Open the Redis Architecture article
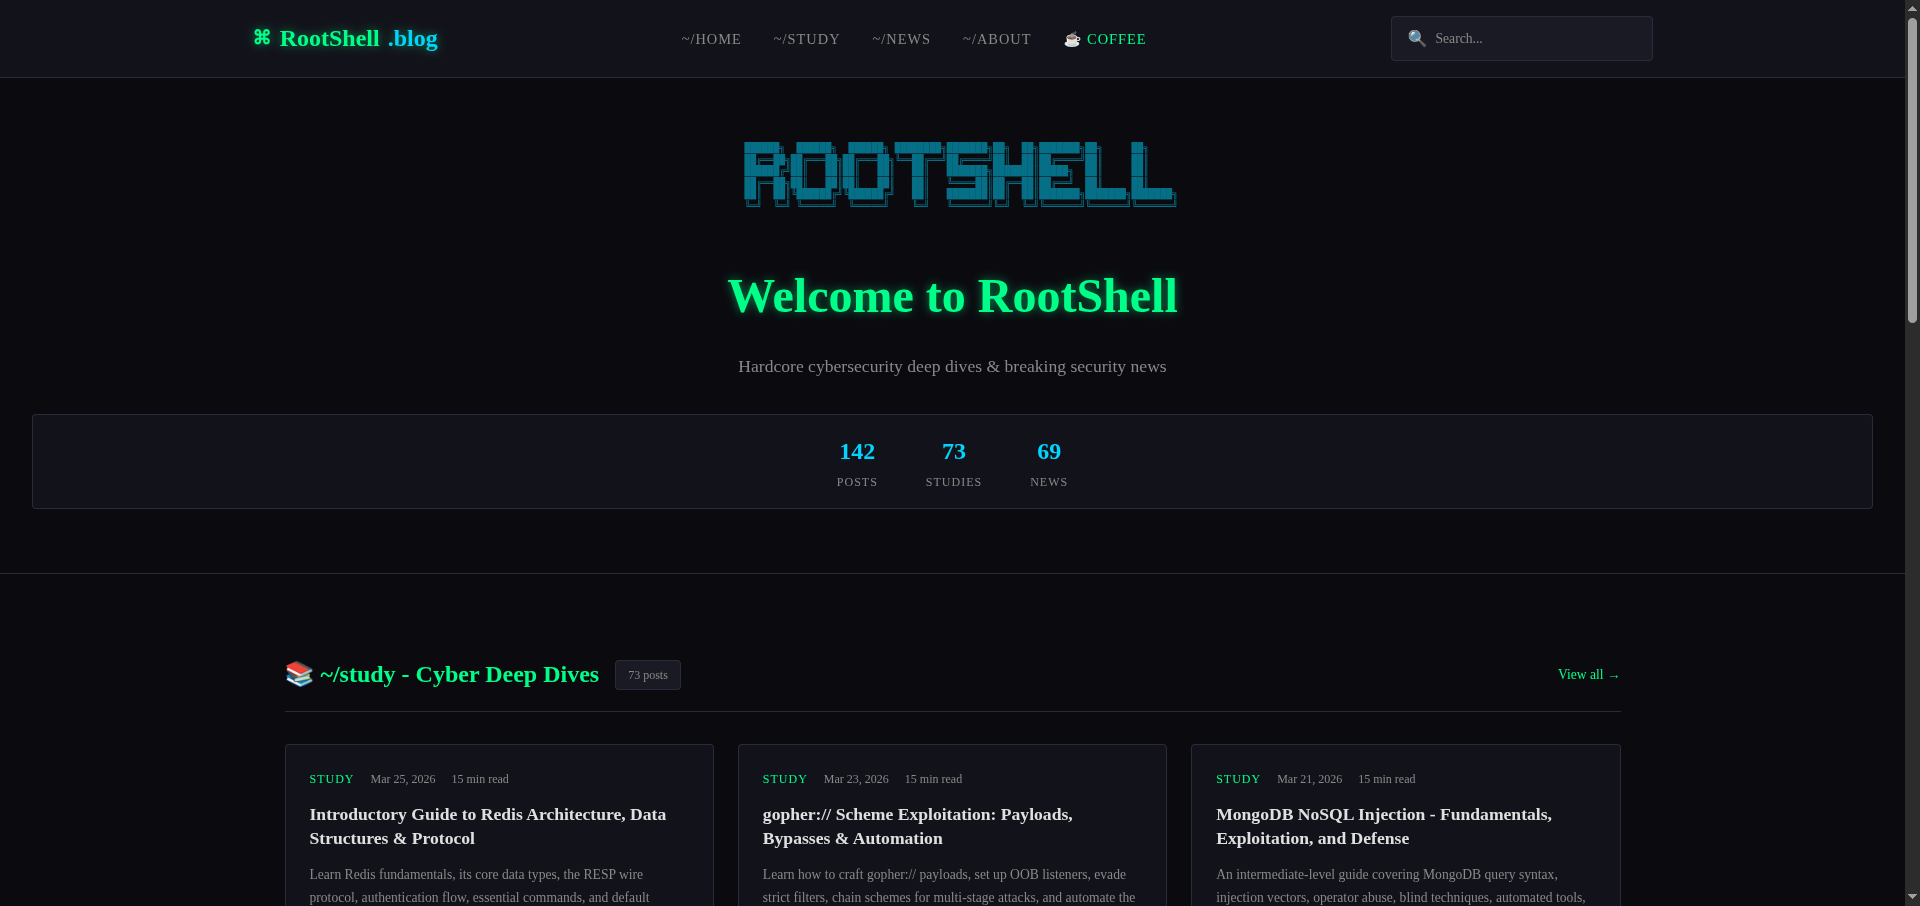Screen dimensions: 1920x906 pyautogui.click(x=487, y=826)
